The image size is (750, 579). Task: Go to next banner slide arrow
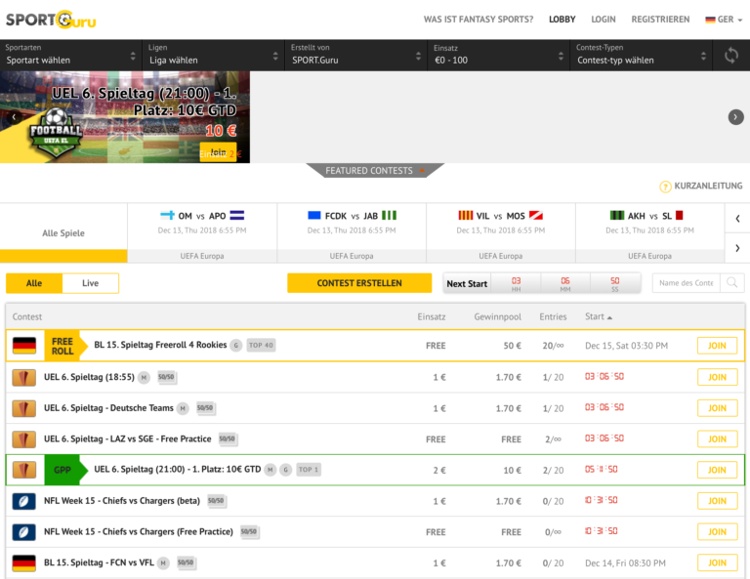click(736, 117)
